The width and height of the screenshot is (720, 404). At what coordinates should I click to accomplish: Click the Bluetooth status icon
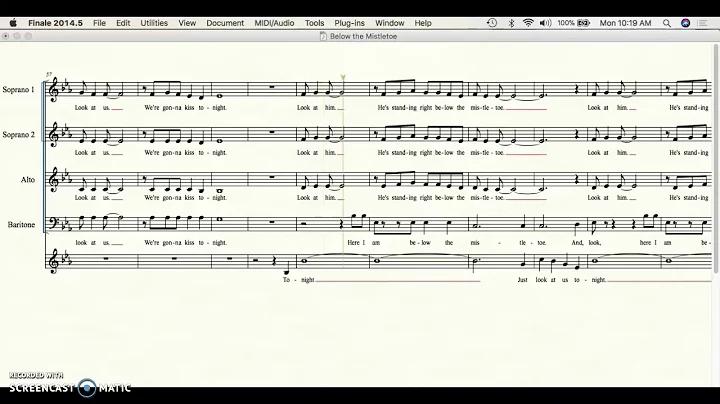point(511,23)
